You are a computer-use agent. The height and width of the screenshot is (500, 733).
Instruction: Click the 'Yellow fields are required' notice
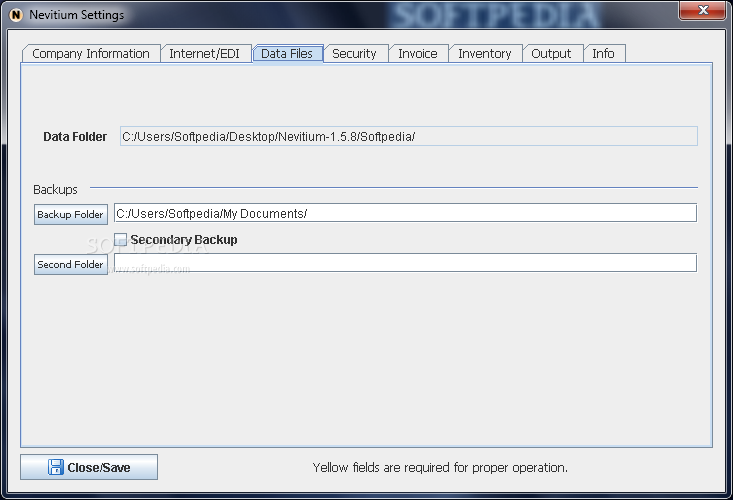coord(440,468)
